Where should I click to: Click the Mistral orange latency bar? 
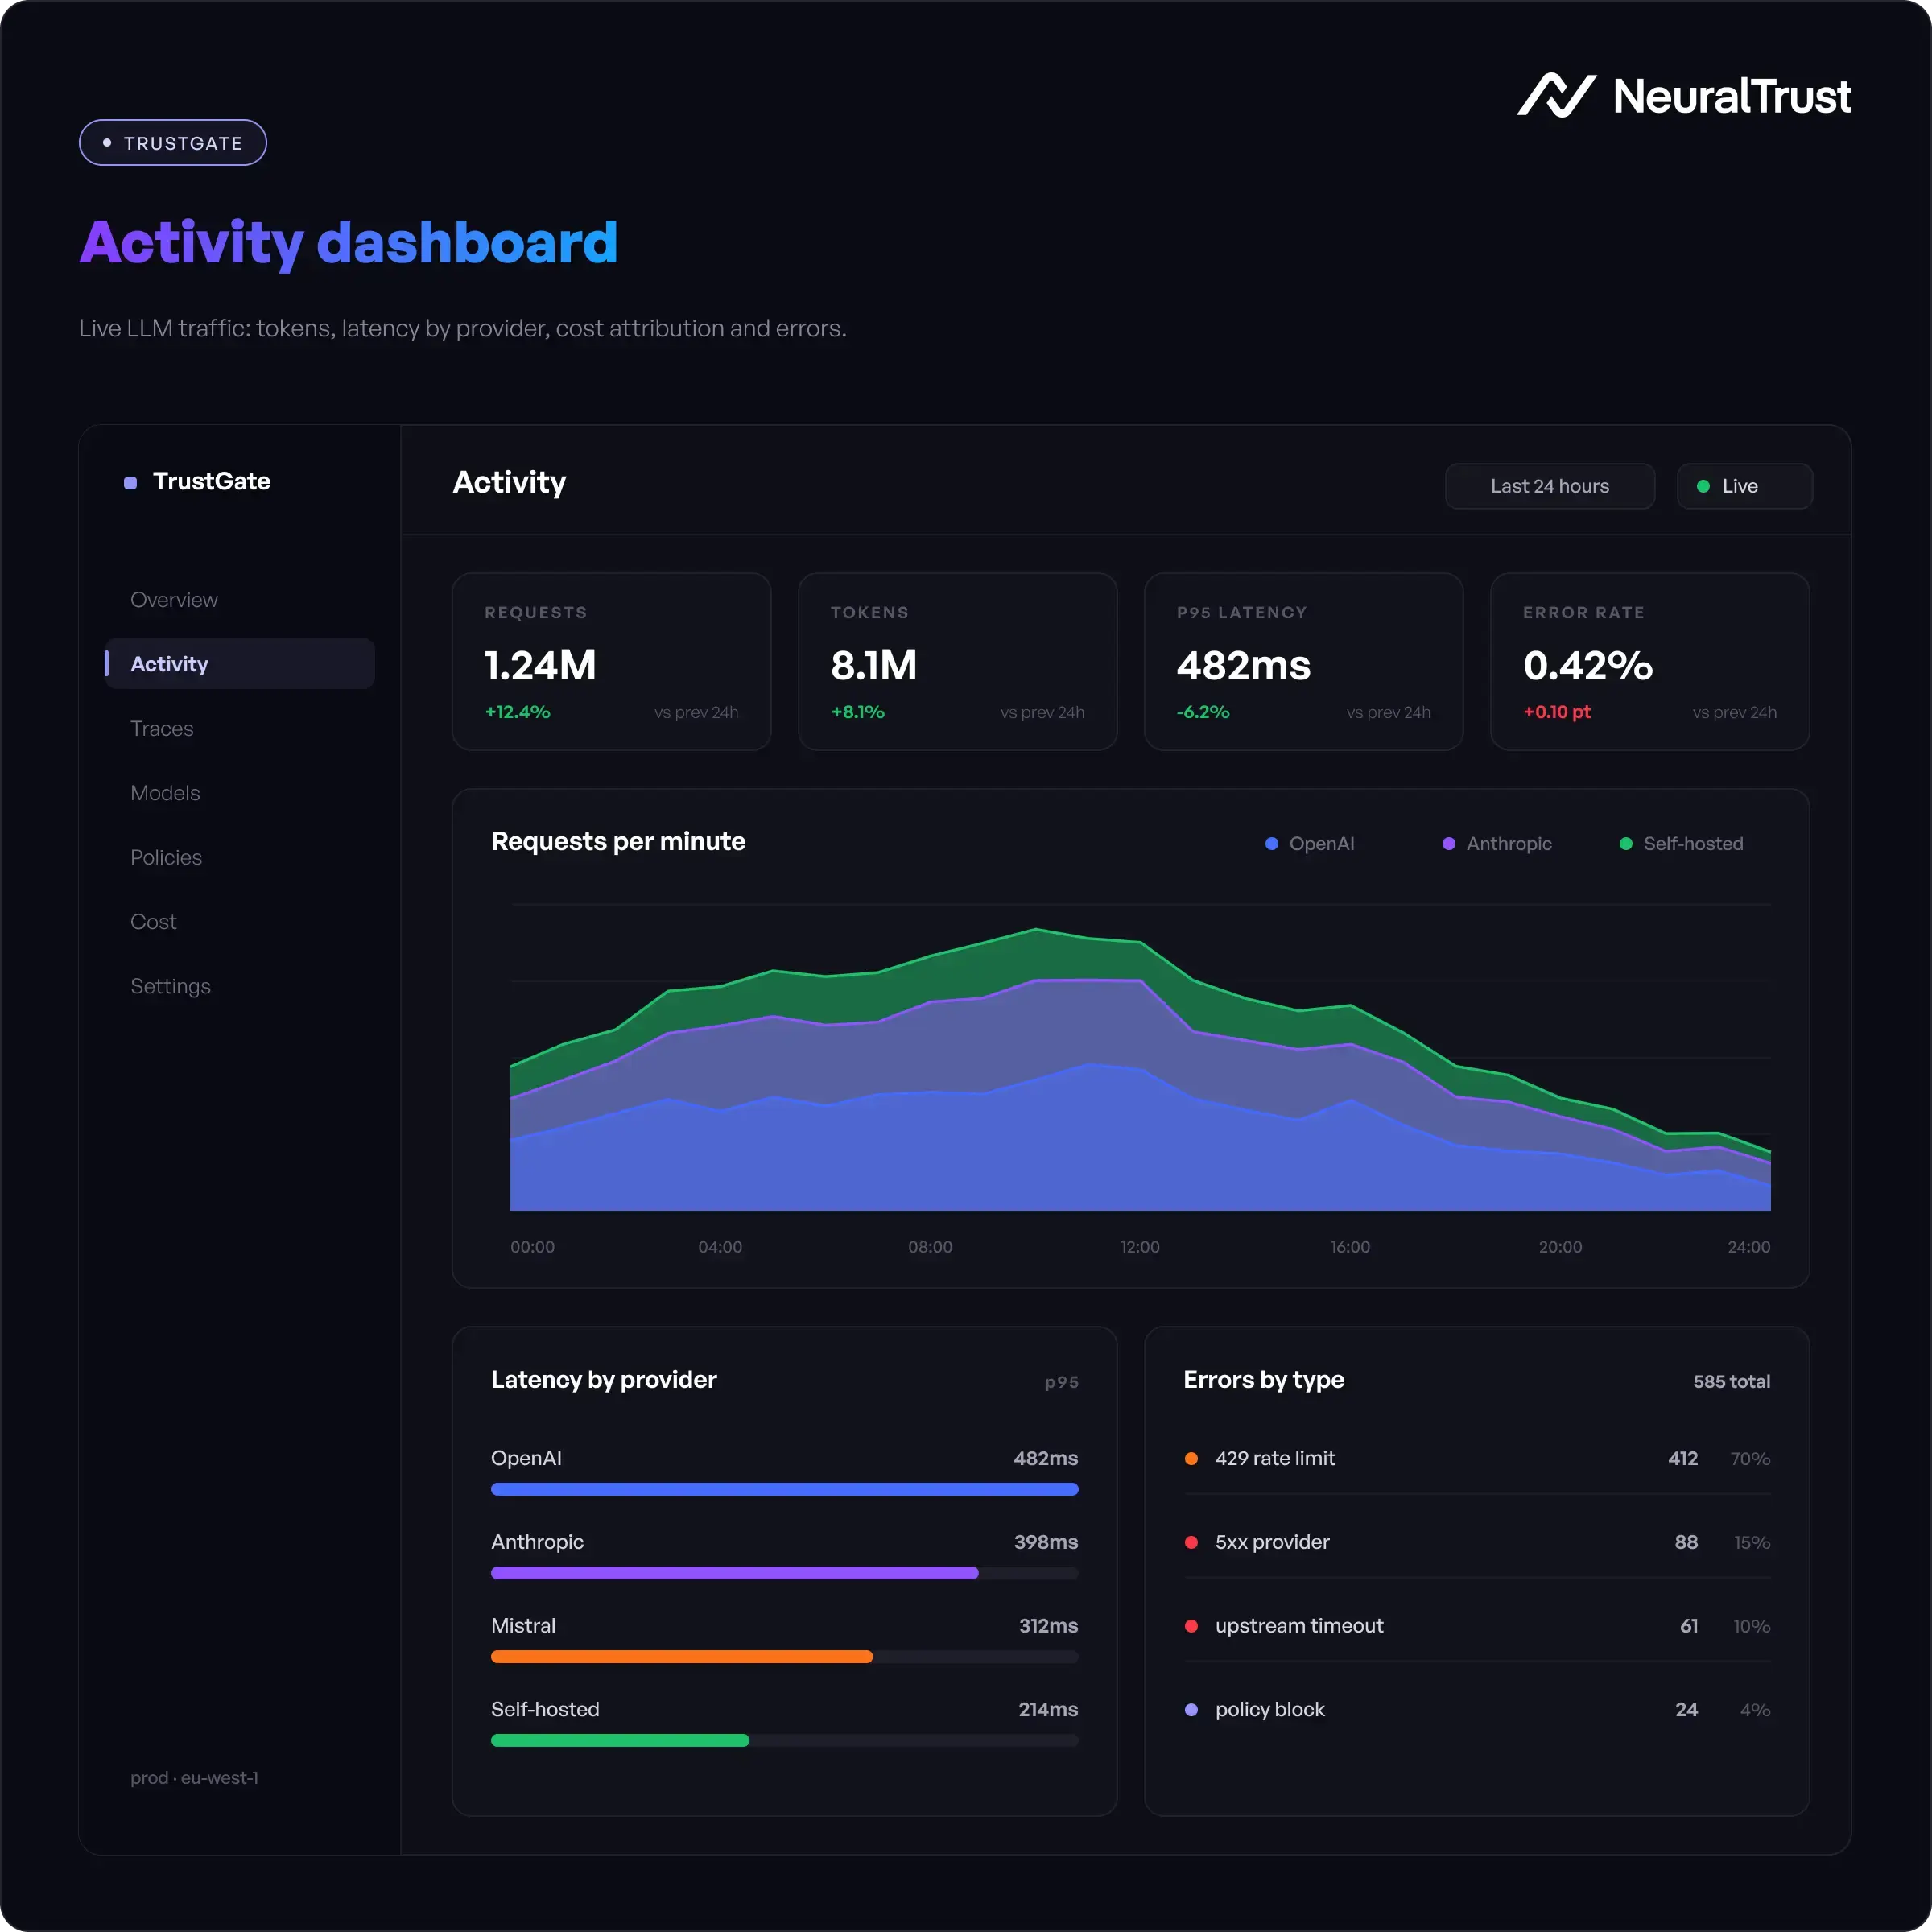pyautogui.click(x=682, y=1657)
